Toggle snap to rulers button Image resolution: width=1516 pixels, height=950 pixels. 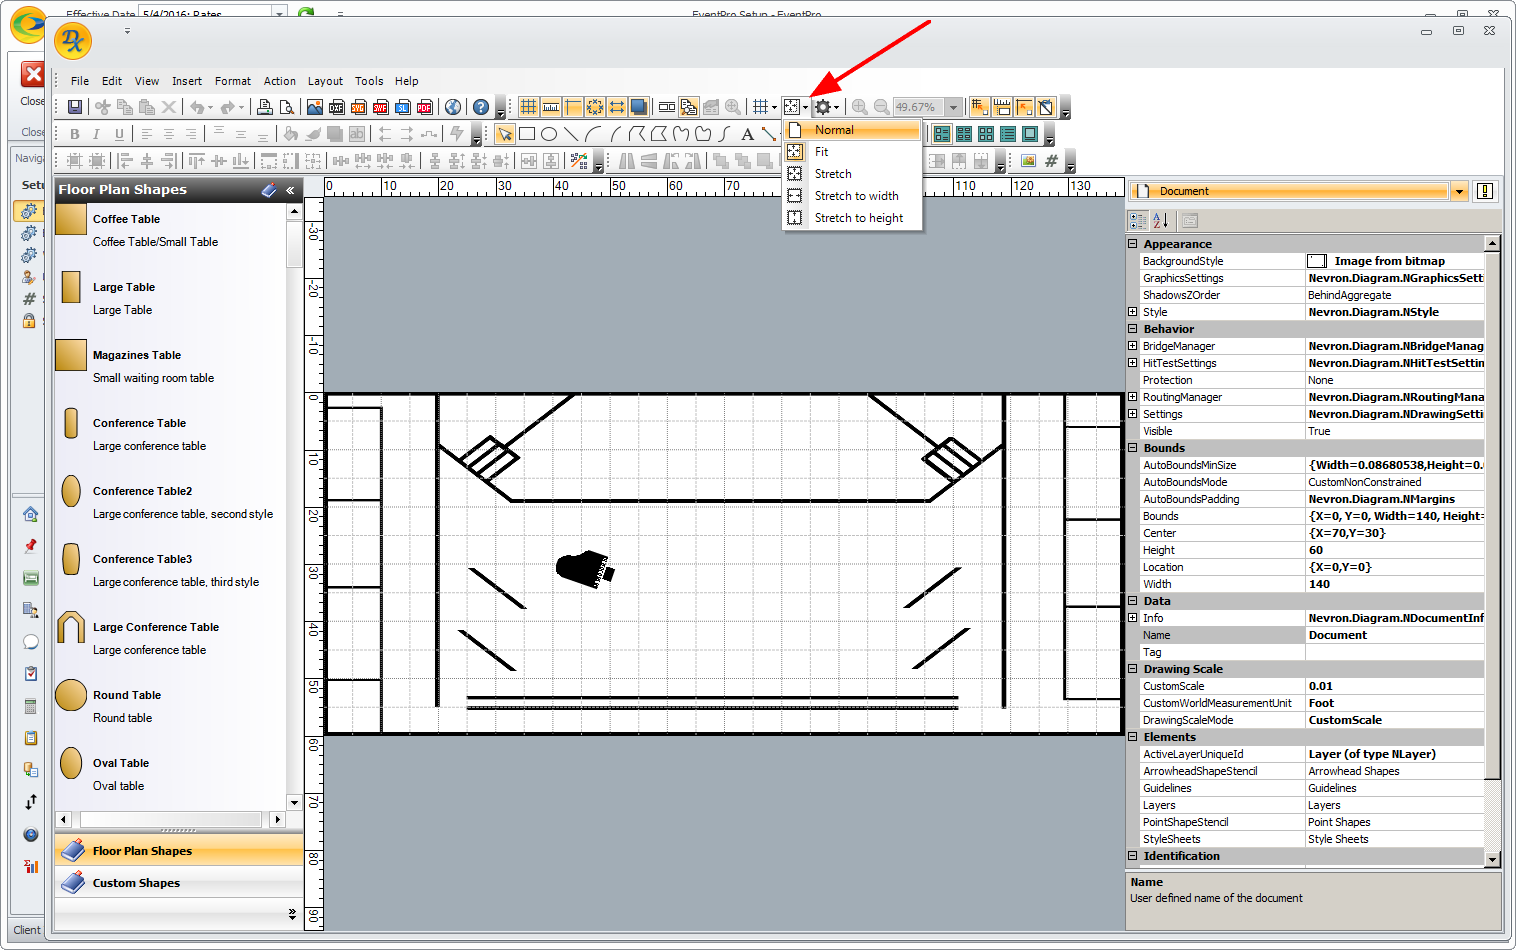pyautogui.click(x=1001, y=107)
